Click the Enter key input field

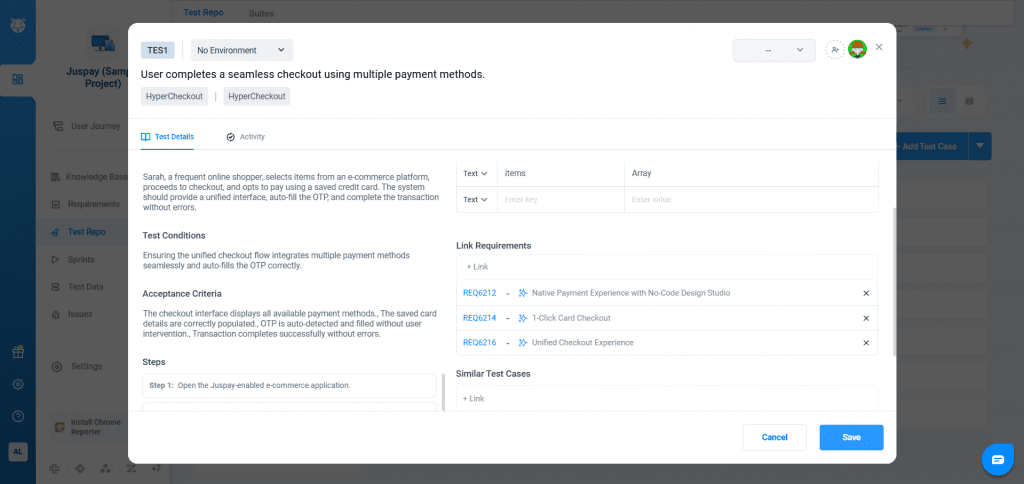coord(558,199)
